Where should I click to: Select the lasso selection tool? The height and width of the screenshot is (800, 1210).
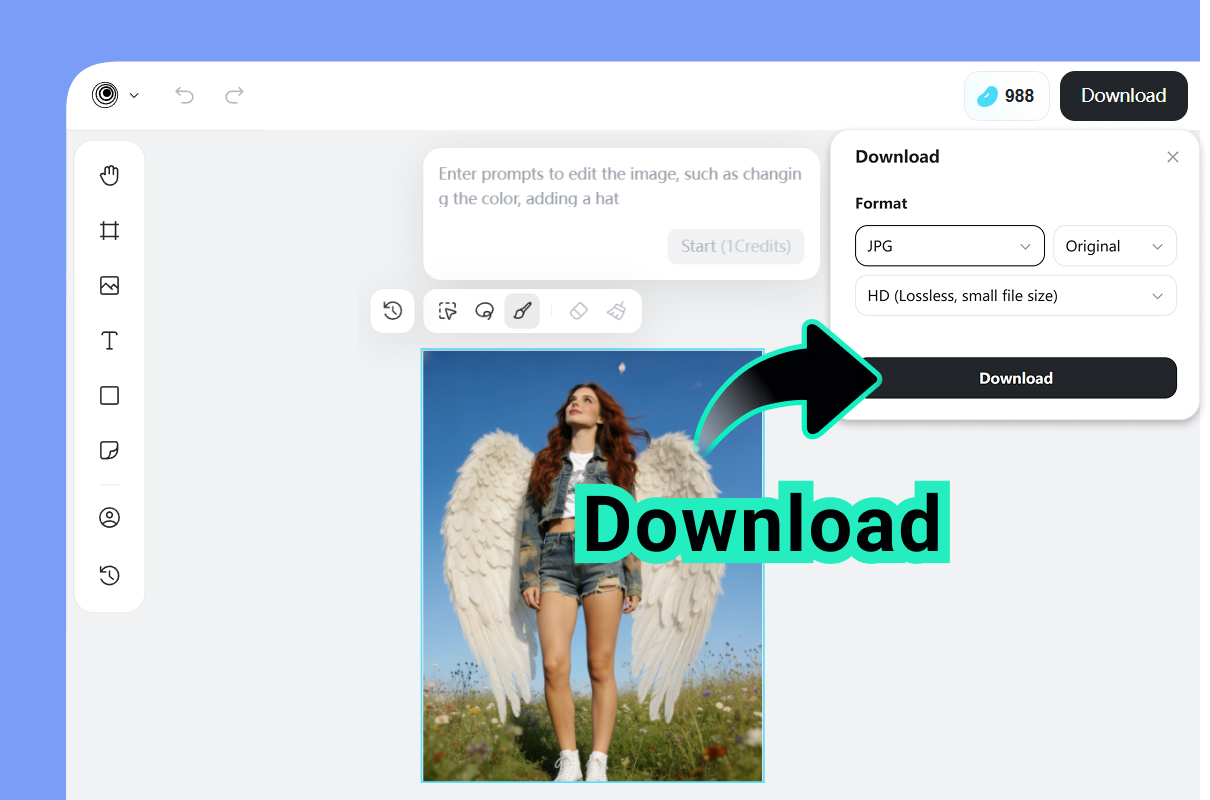[485, 311]
